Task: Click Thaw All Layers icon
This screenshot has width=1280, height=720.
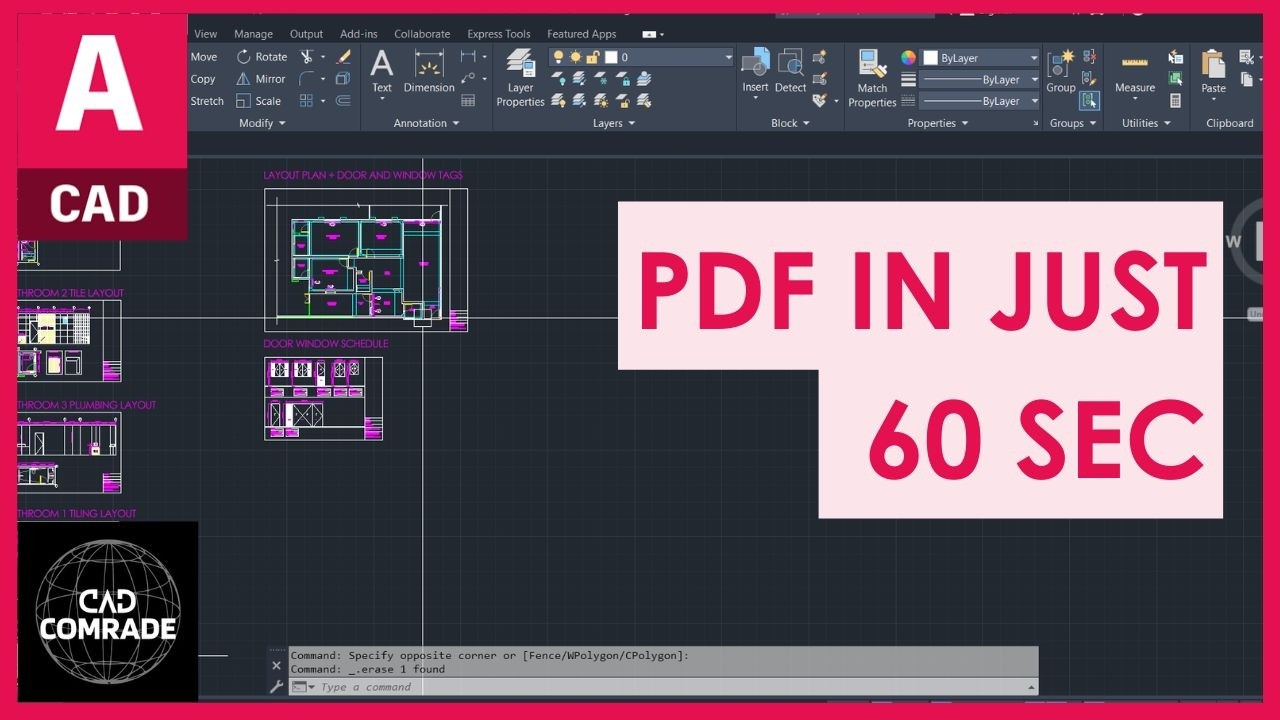Action: coord(602,101)
